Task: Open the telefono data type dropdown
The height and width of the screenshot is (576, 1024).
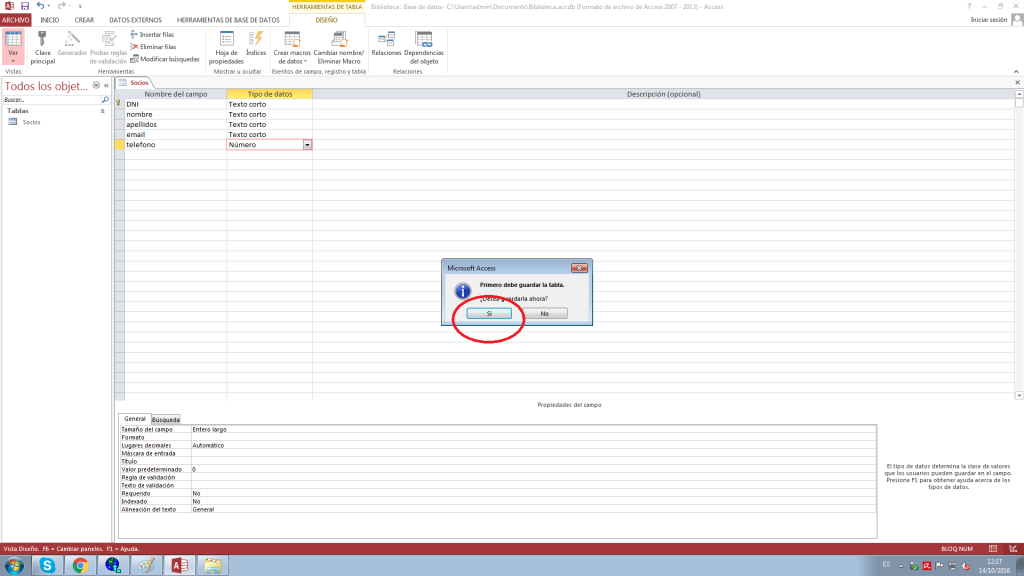Action: [307, 145]
